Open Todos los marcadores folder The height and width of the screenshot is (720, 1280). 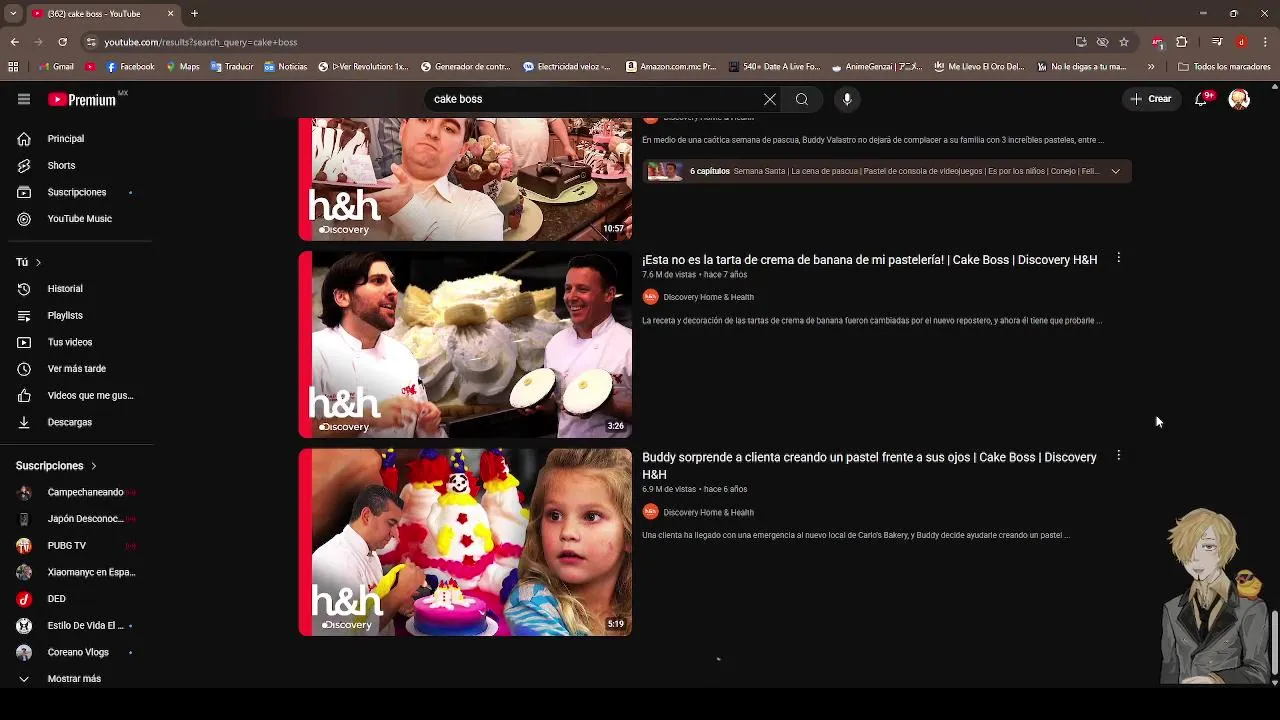[1224, 67]
